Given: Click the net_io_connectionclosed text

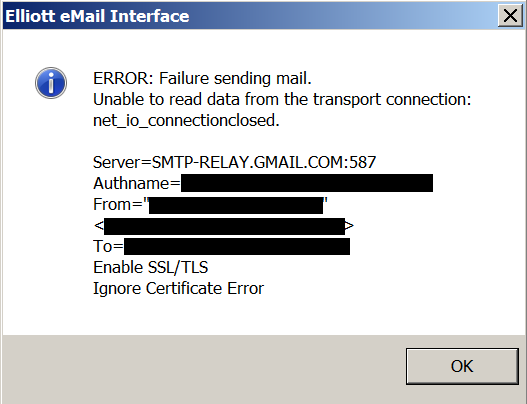Looking at the screenshot, I should 186,120.
